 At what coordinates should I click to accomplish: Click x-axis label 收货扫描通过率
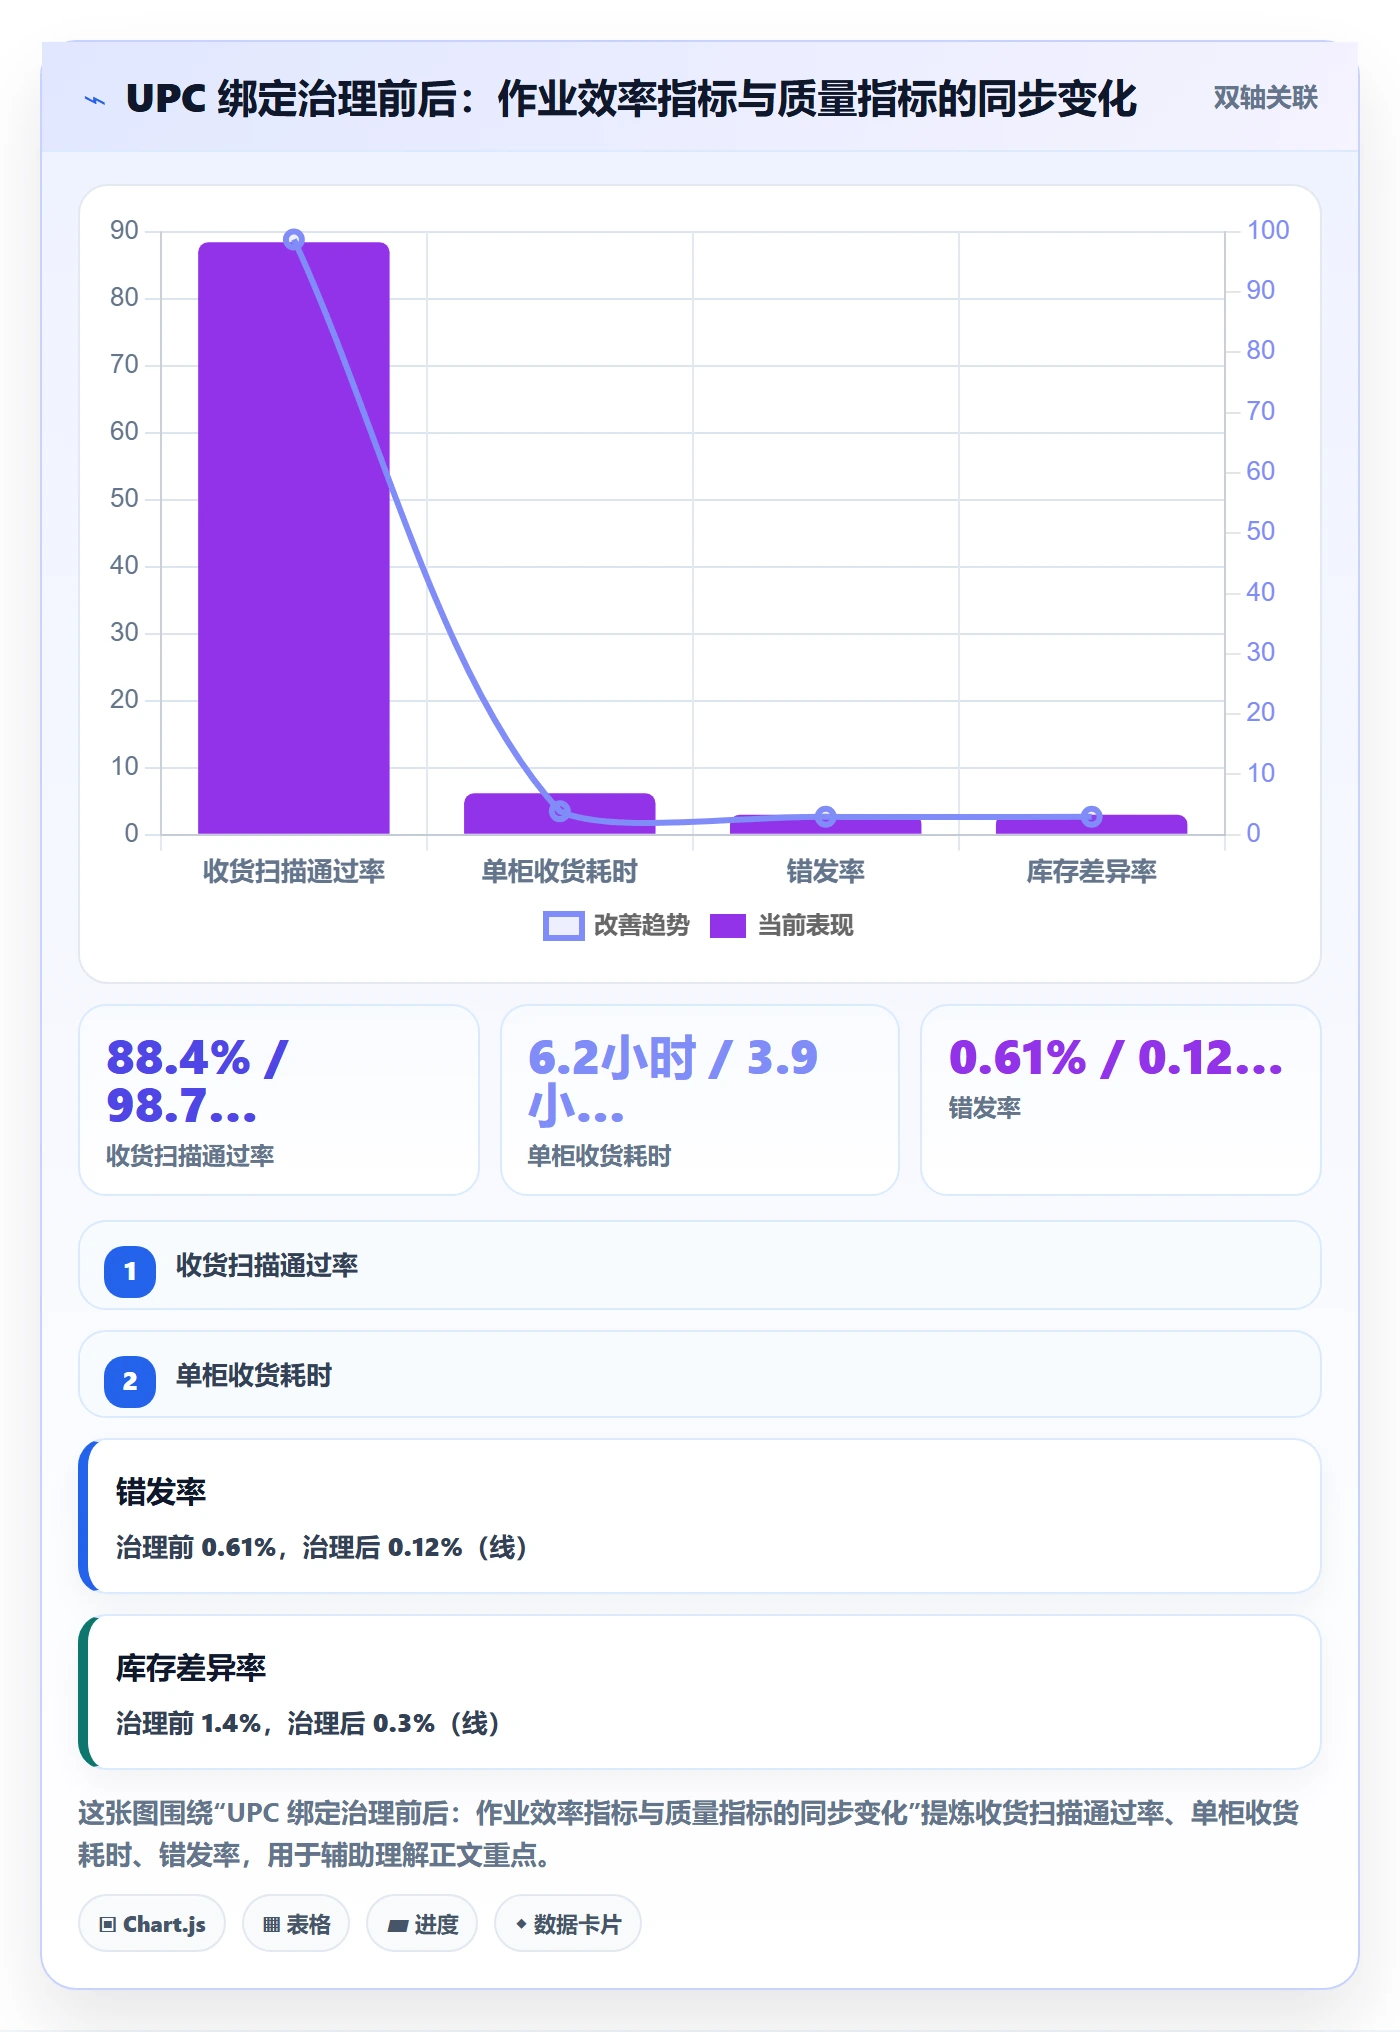point(294,872)
